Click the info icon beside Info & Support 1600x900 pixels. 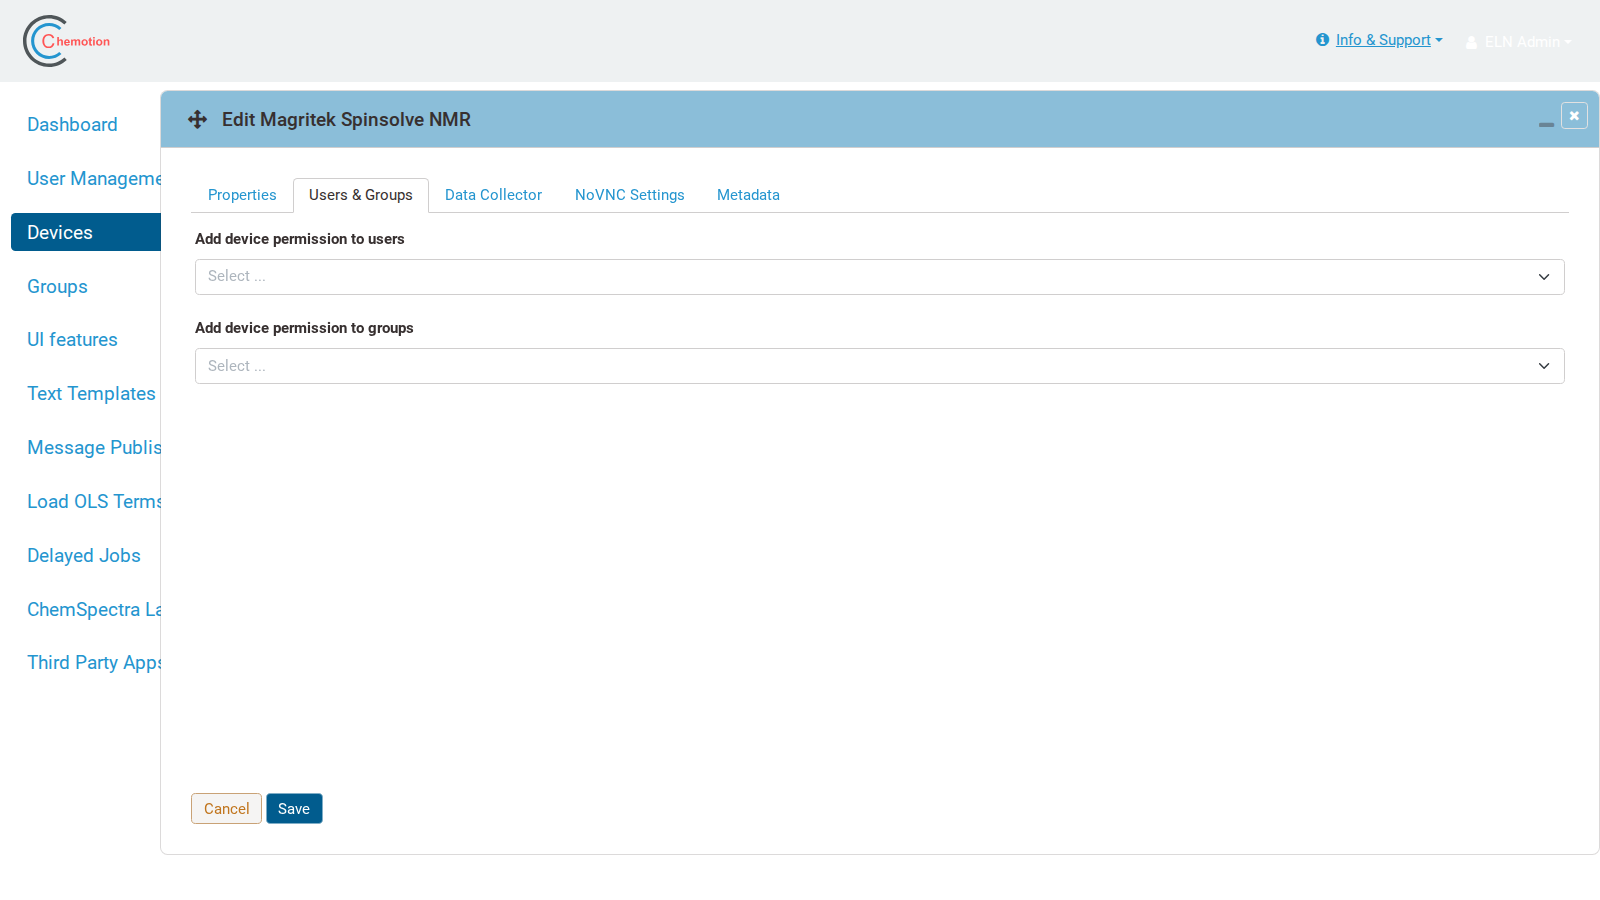[1322, 40]
